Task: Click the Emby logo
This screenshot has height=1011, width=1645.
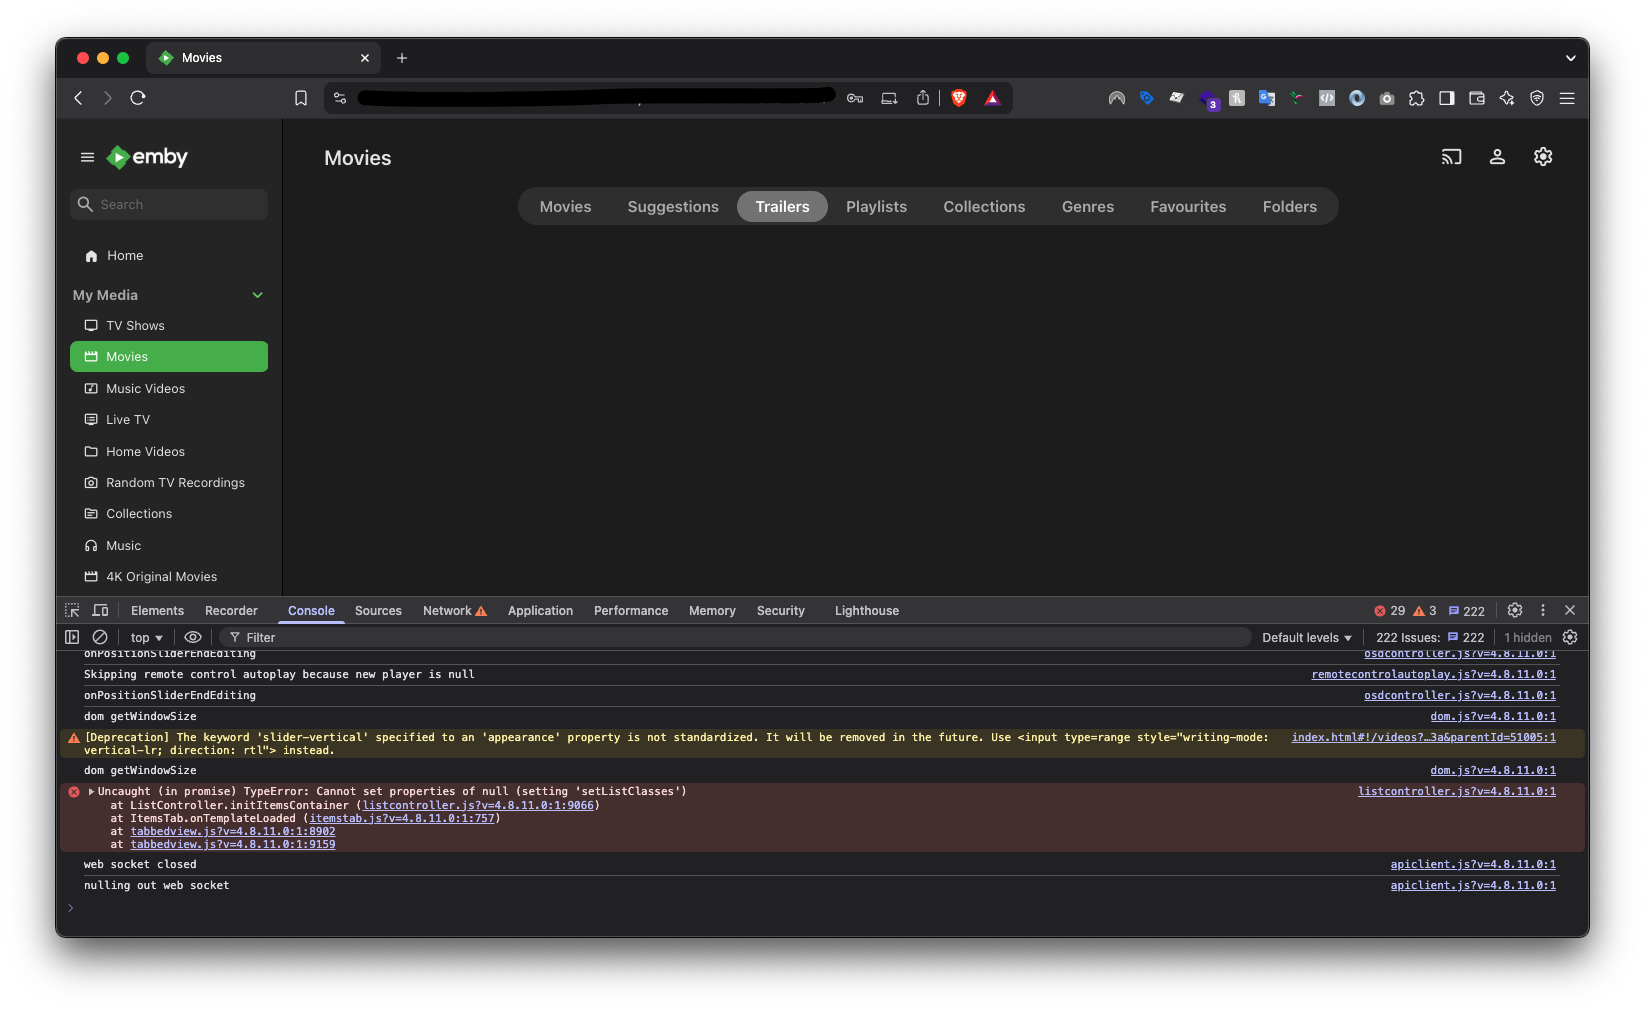Action: pyautogui.click(x=146, y=157)
